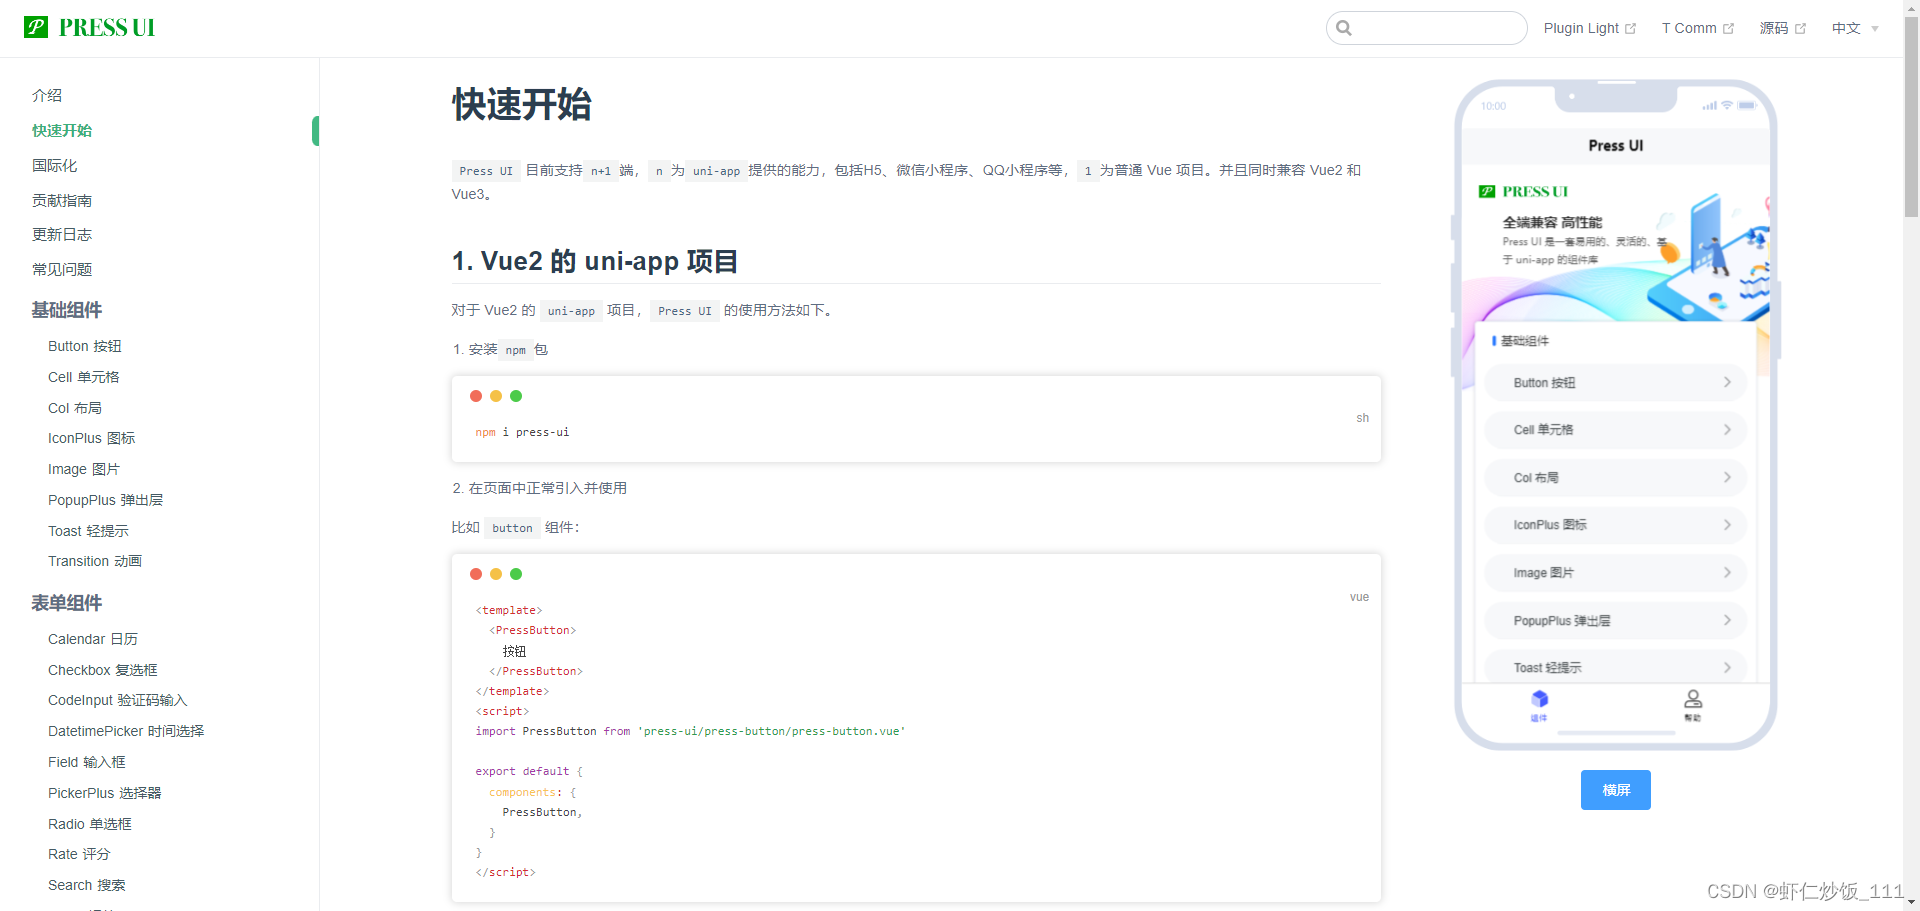Click the Press UI title in phone preview
The image size is (1920, 911).
(x=1616, y=145)
